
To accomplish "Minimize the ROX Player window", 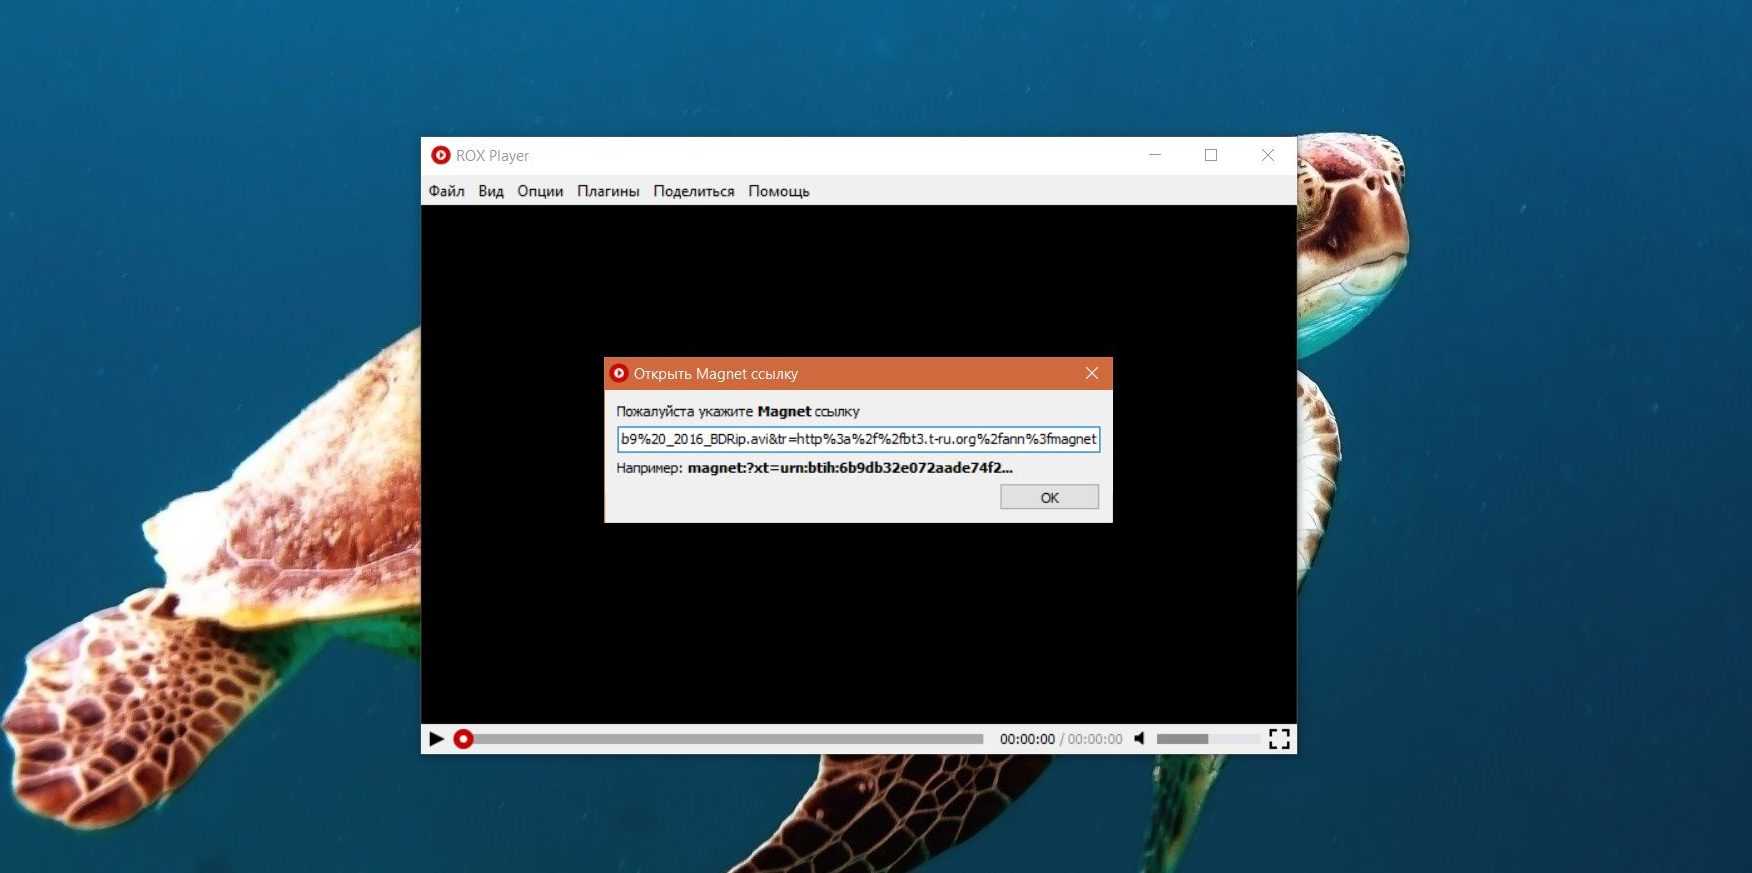I will pos(1155,155).
